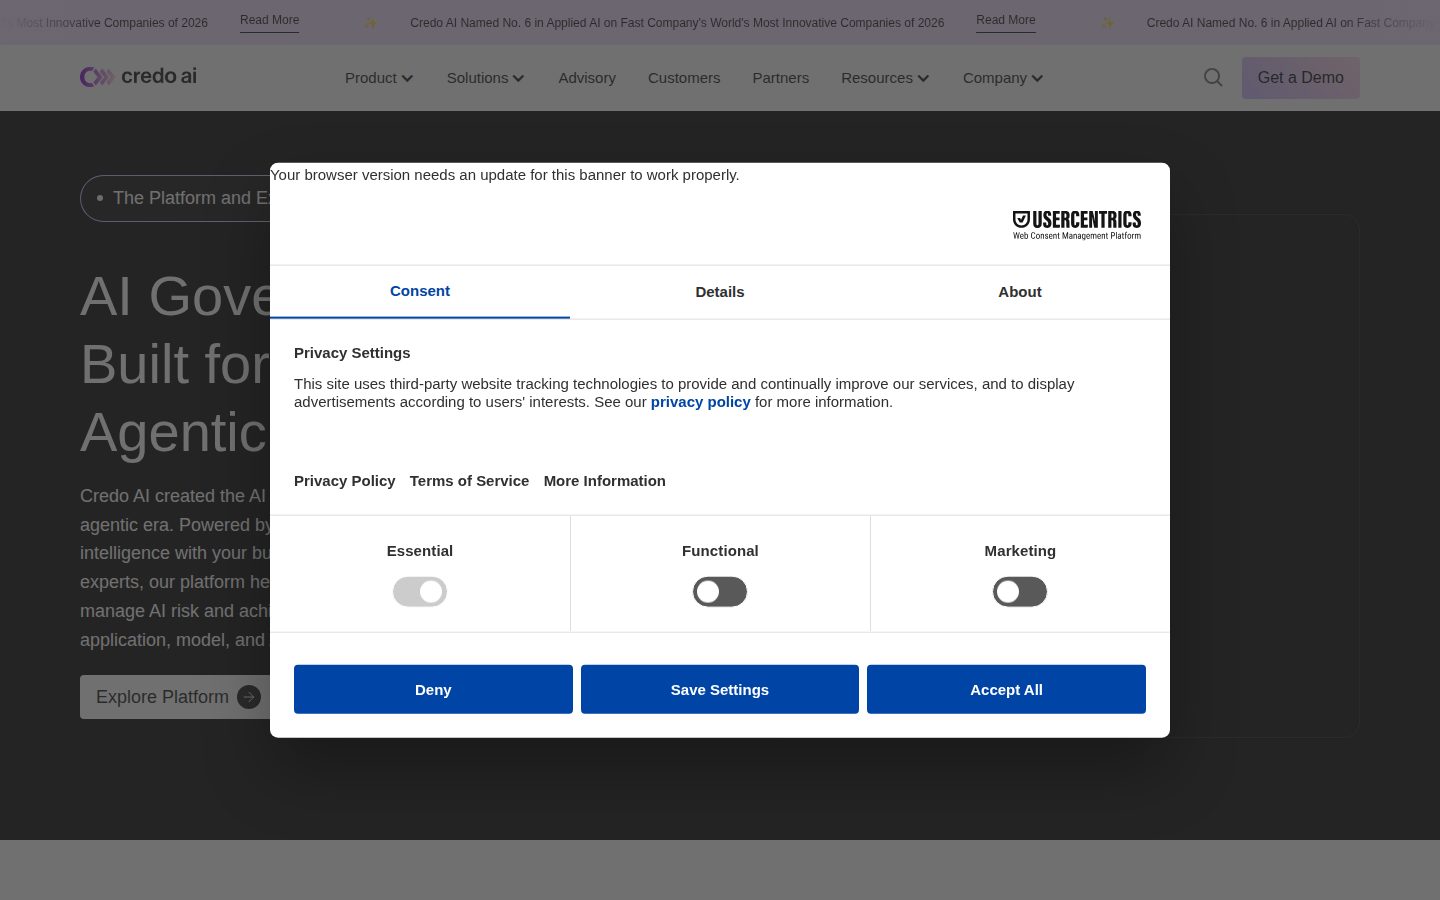Click the Usercentrics logo

click(x=1077, y=225)
